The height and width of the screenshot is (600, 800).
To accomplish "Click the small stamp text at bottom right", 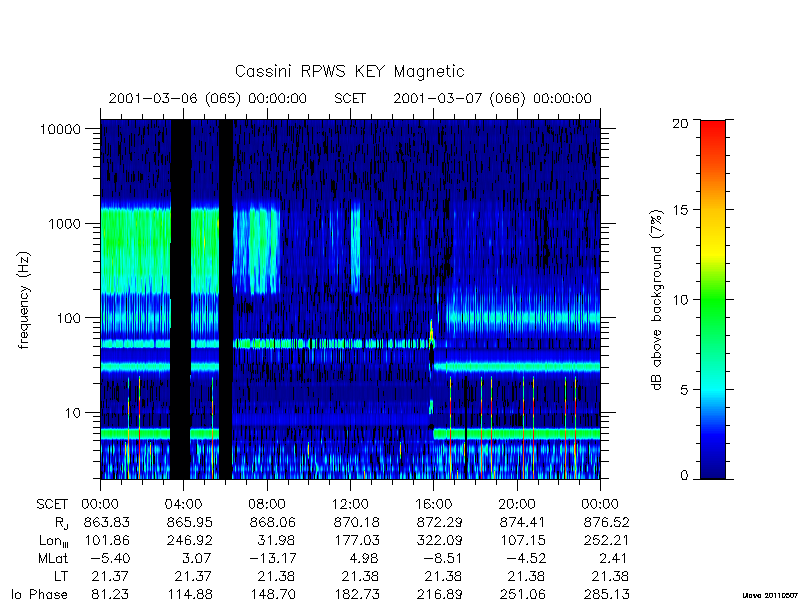I will click(x=770, y=595).
